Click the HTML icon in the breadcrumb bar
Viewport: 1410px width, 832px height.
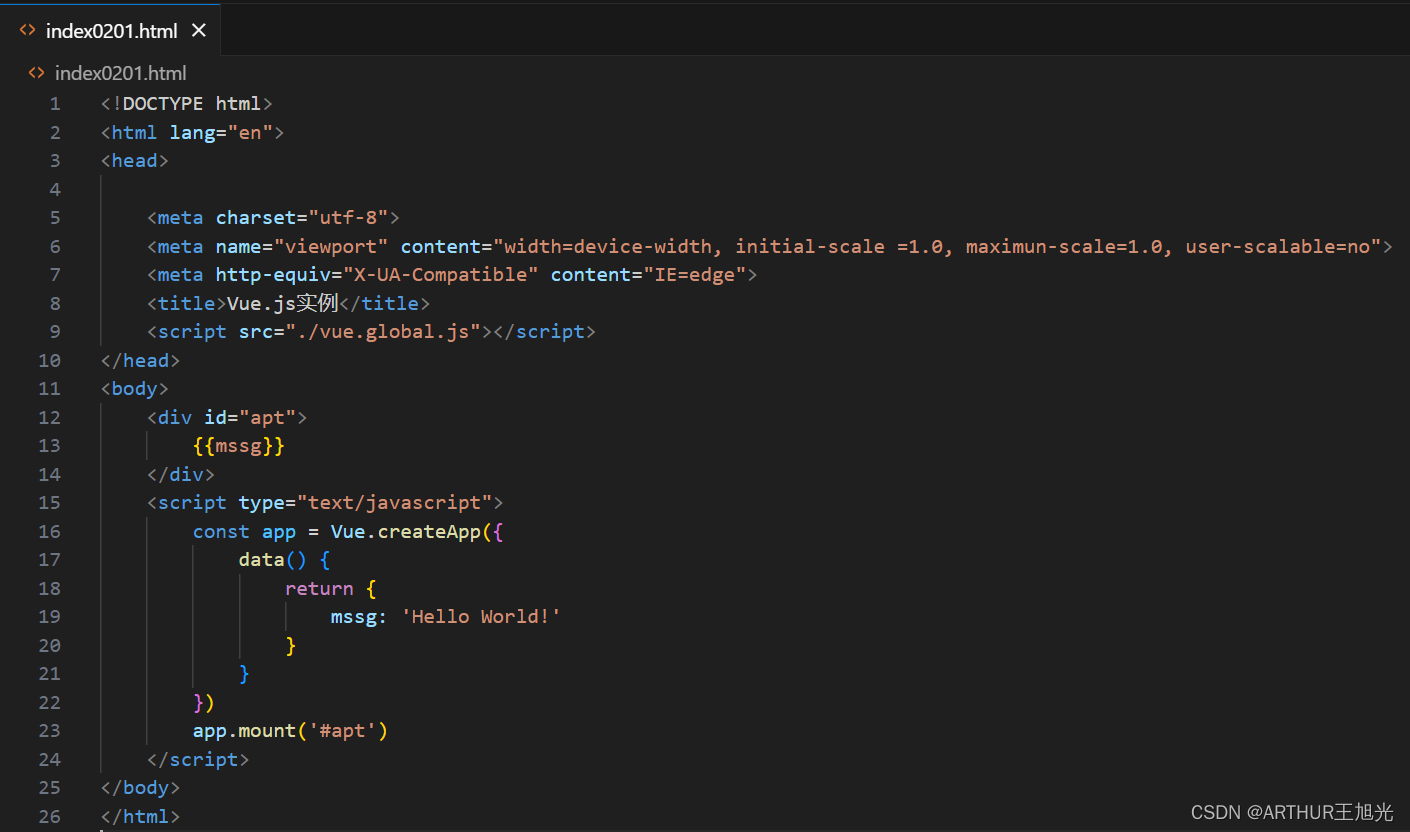pyautogui.click(x=36, y=72)
